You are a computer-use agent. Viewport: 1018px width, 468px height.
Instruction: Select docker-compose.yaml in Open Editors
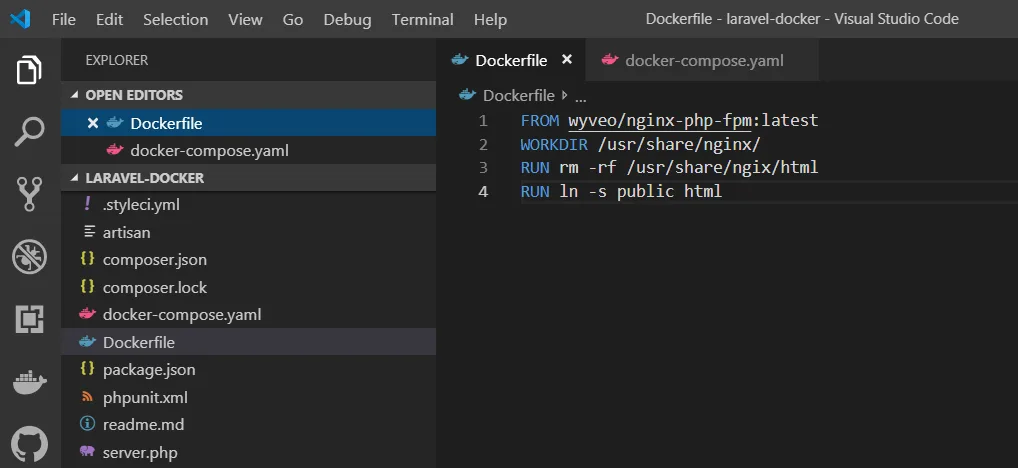(249, 151)
